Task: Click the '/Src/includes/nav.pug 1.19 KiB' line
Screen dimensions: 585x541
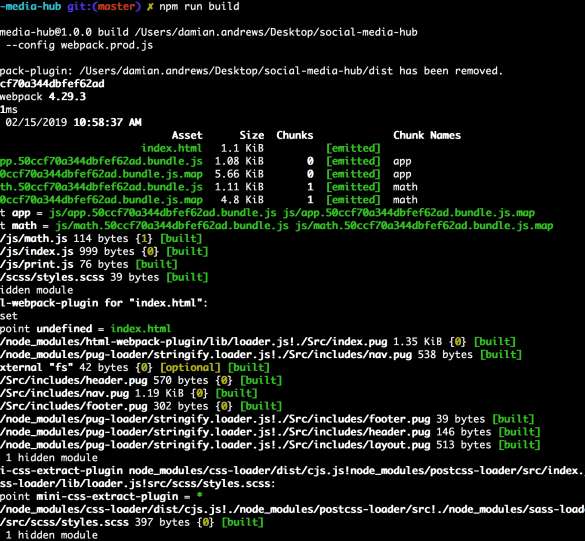Action: [x=128, y=393]
